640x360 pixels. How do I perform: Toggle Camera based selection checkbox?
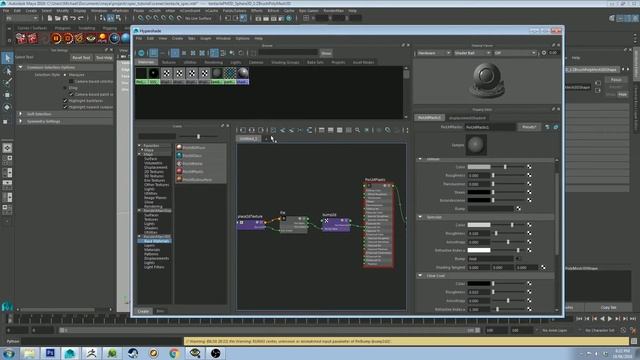tap(71, 81)
